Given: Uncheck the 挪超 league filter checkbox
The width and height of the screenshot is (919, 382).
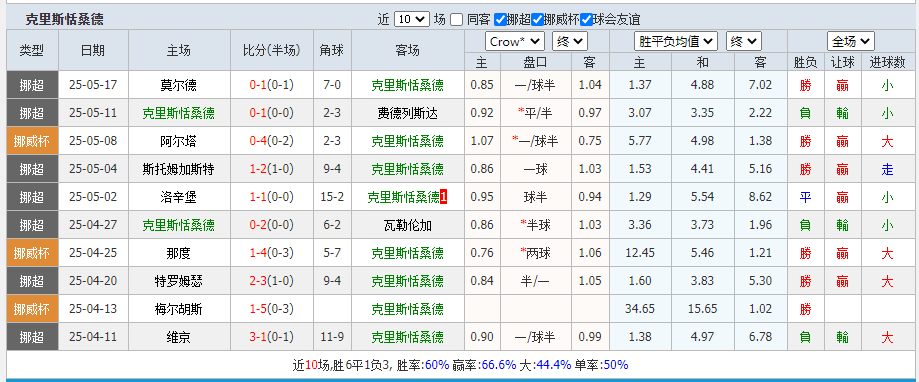Looking at the screenshot, I should (x=500, y=19).
